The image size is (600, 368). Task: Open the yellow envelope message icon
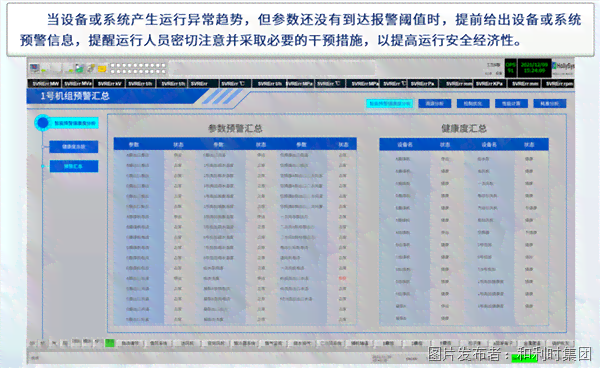[x=102, y=69]
